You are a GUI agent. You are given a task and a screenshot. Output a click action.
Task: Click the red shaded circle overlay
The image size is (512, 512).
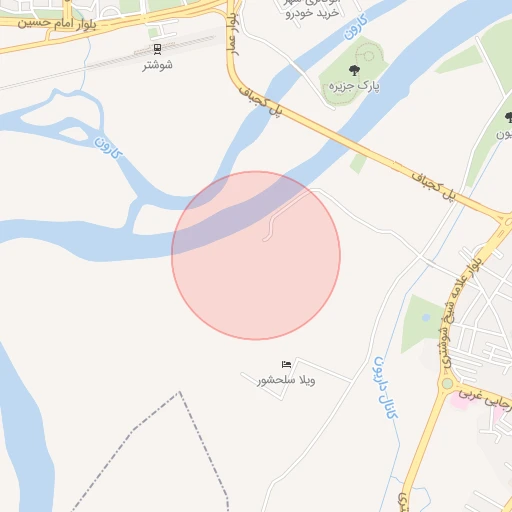click(x=256, y=256)
